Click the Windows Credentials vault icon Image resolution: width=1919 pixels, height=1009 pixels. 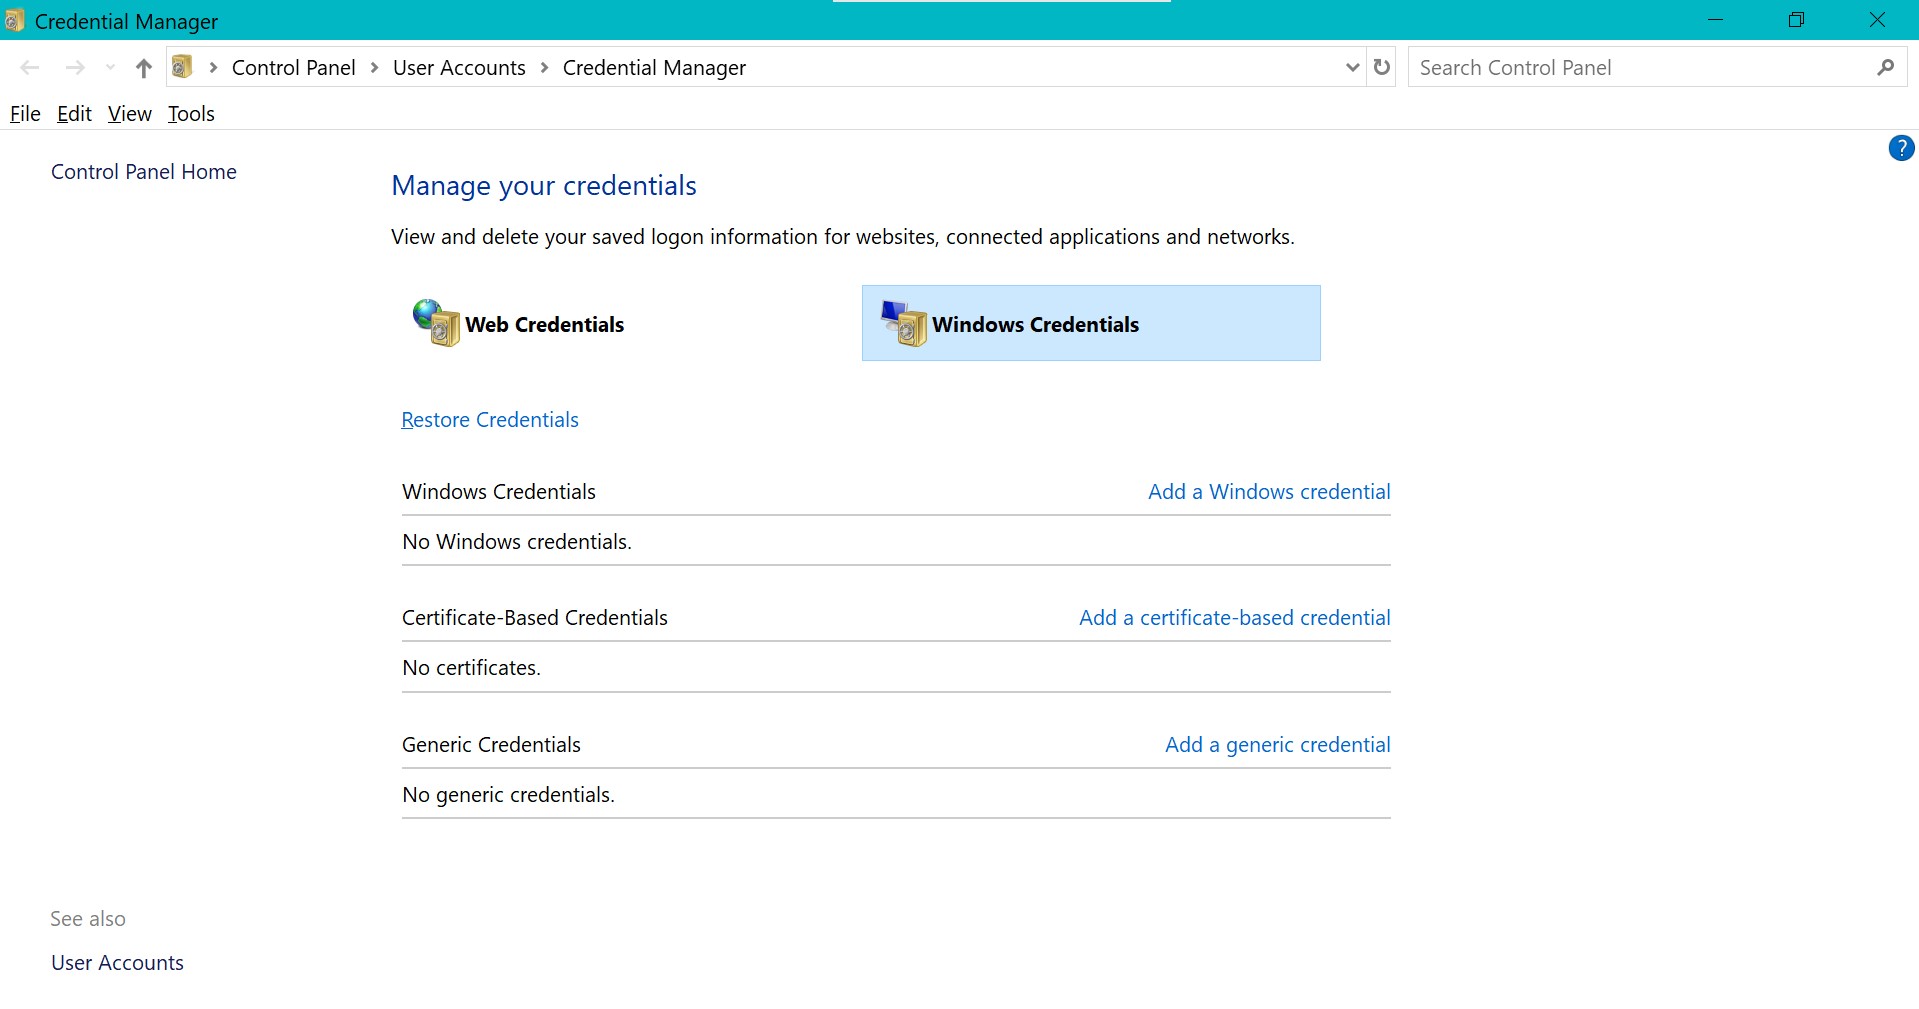click(x=904, y=323)
